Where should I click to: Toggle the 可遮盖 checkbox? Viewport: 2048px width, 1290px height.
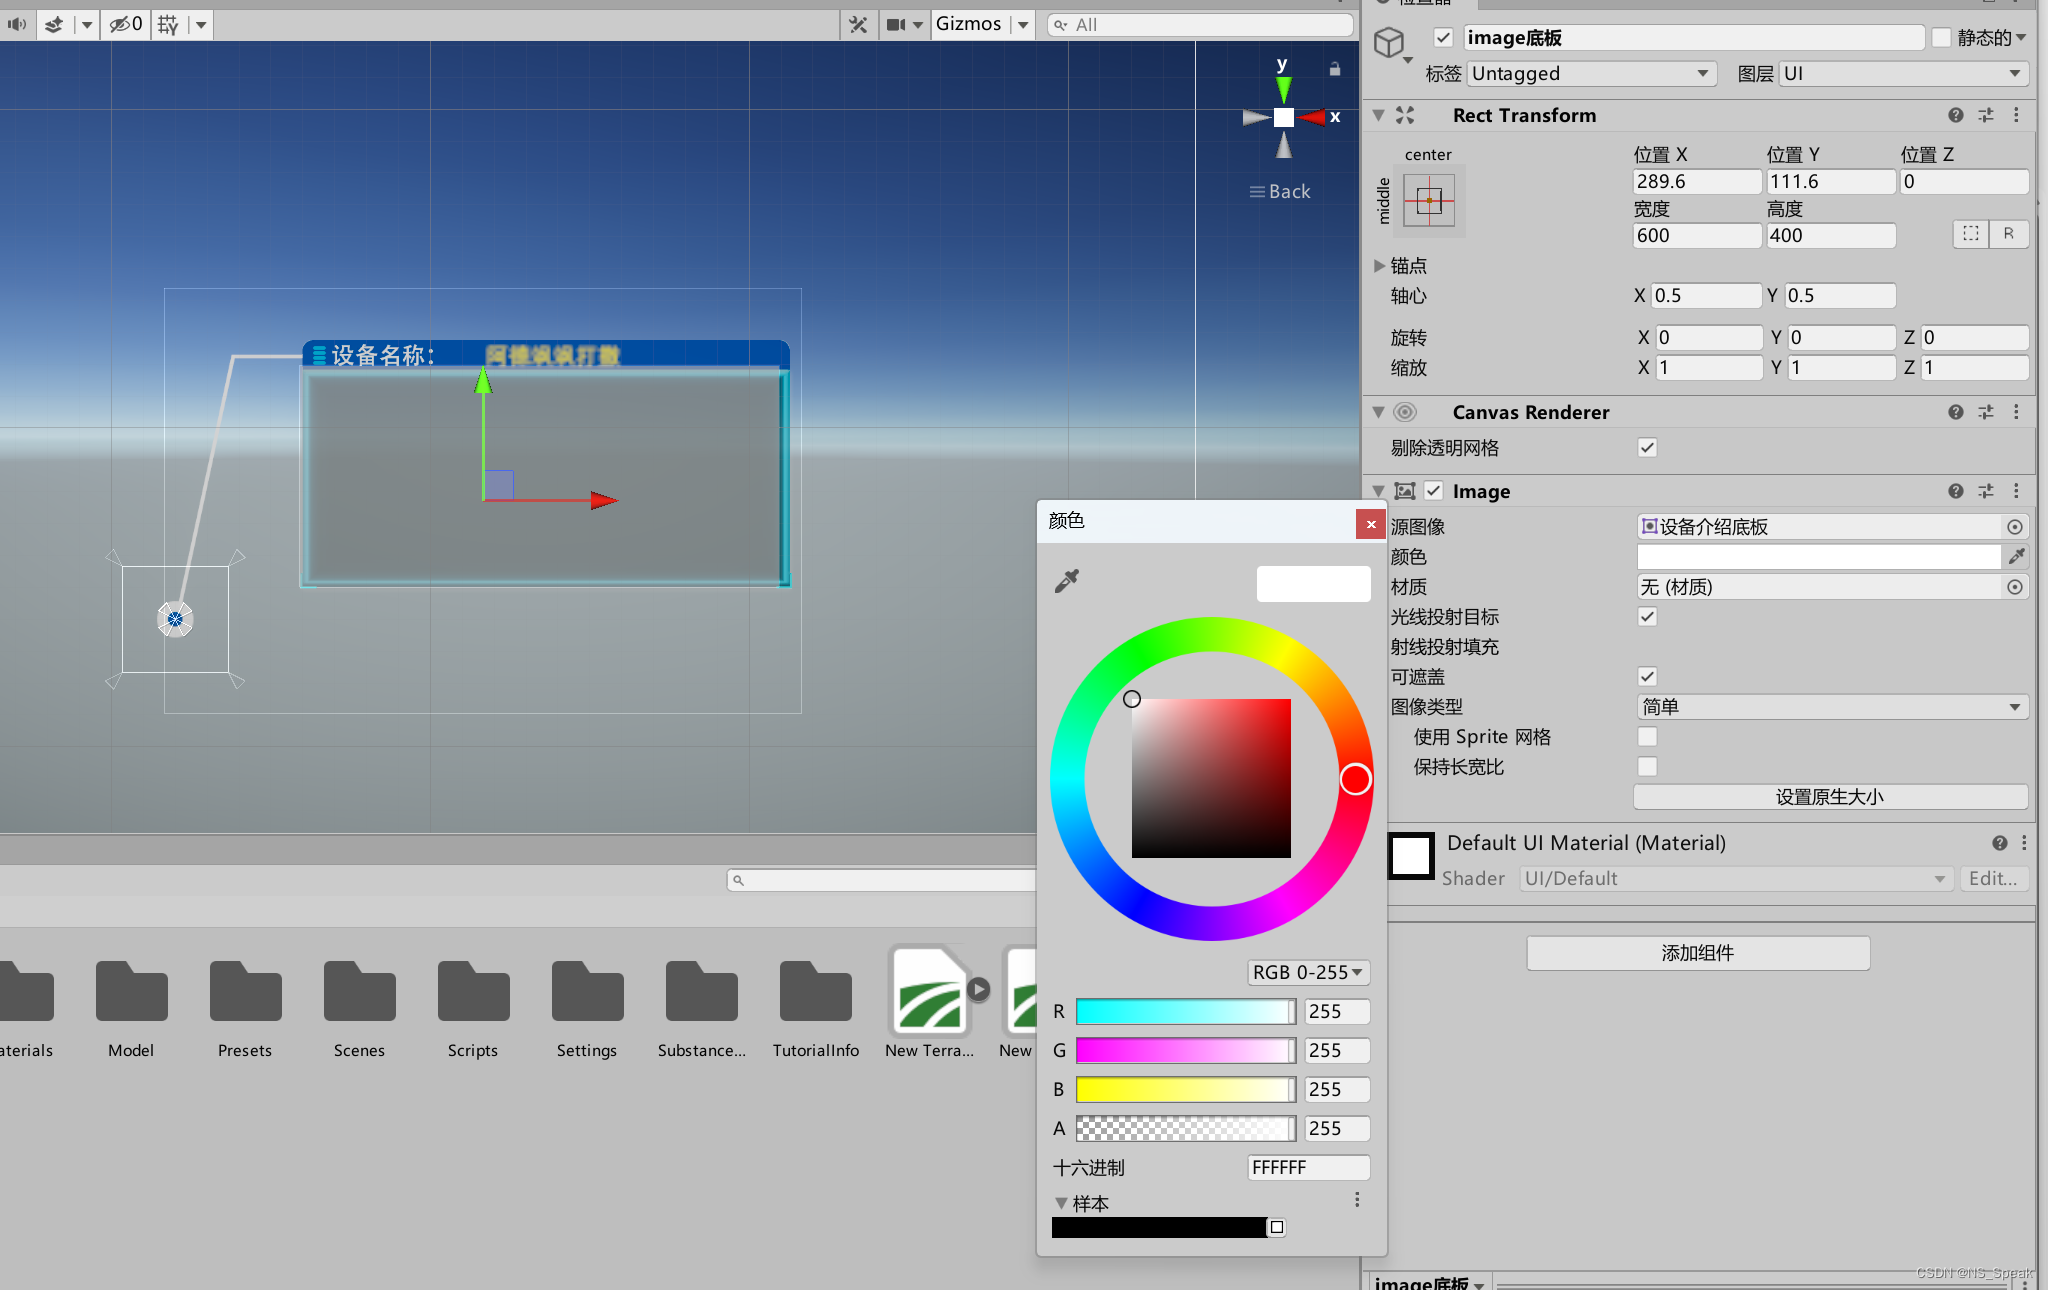pos(1647,677)
